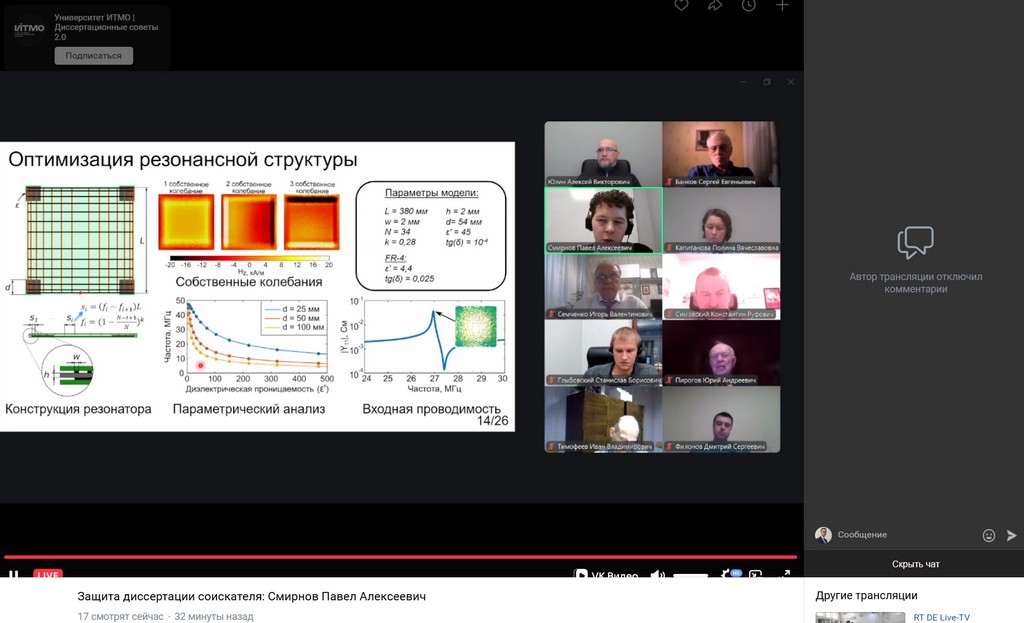This screenshot has height=623, width=1024.
Task: Add video to Watch Later
Action: 749,6
